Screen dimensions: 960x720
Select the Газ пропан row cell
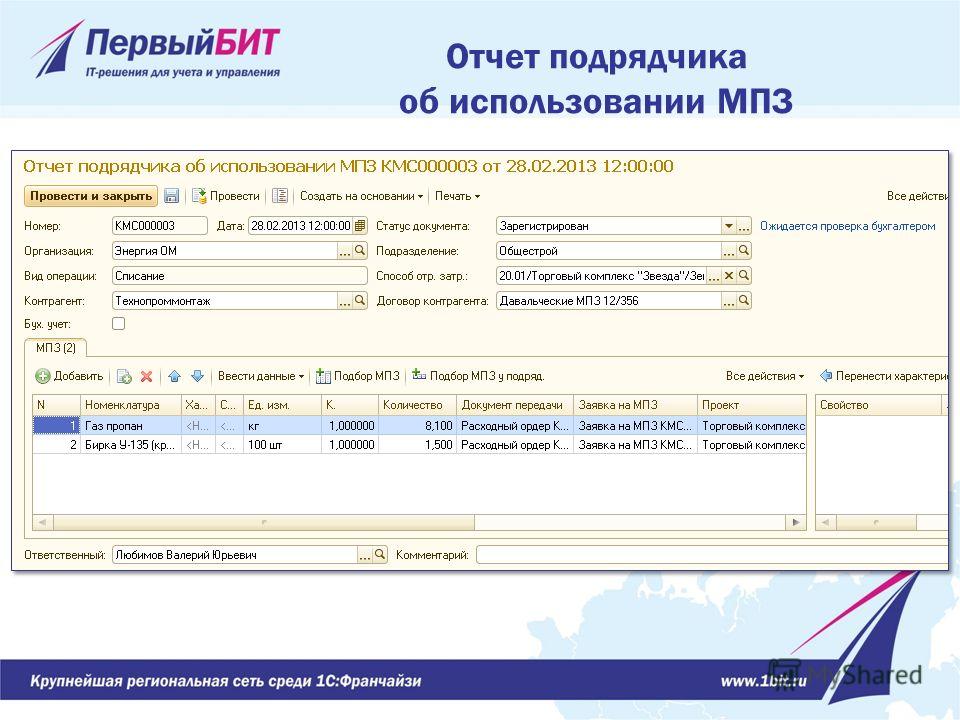point(131,426)
